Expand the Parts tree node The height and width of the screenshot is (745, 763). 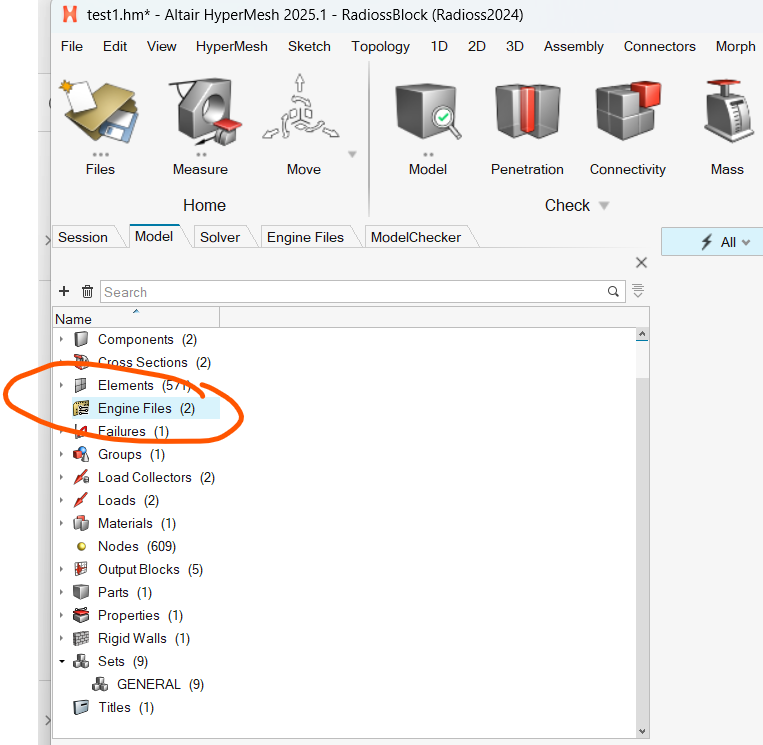(61, 592)
